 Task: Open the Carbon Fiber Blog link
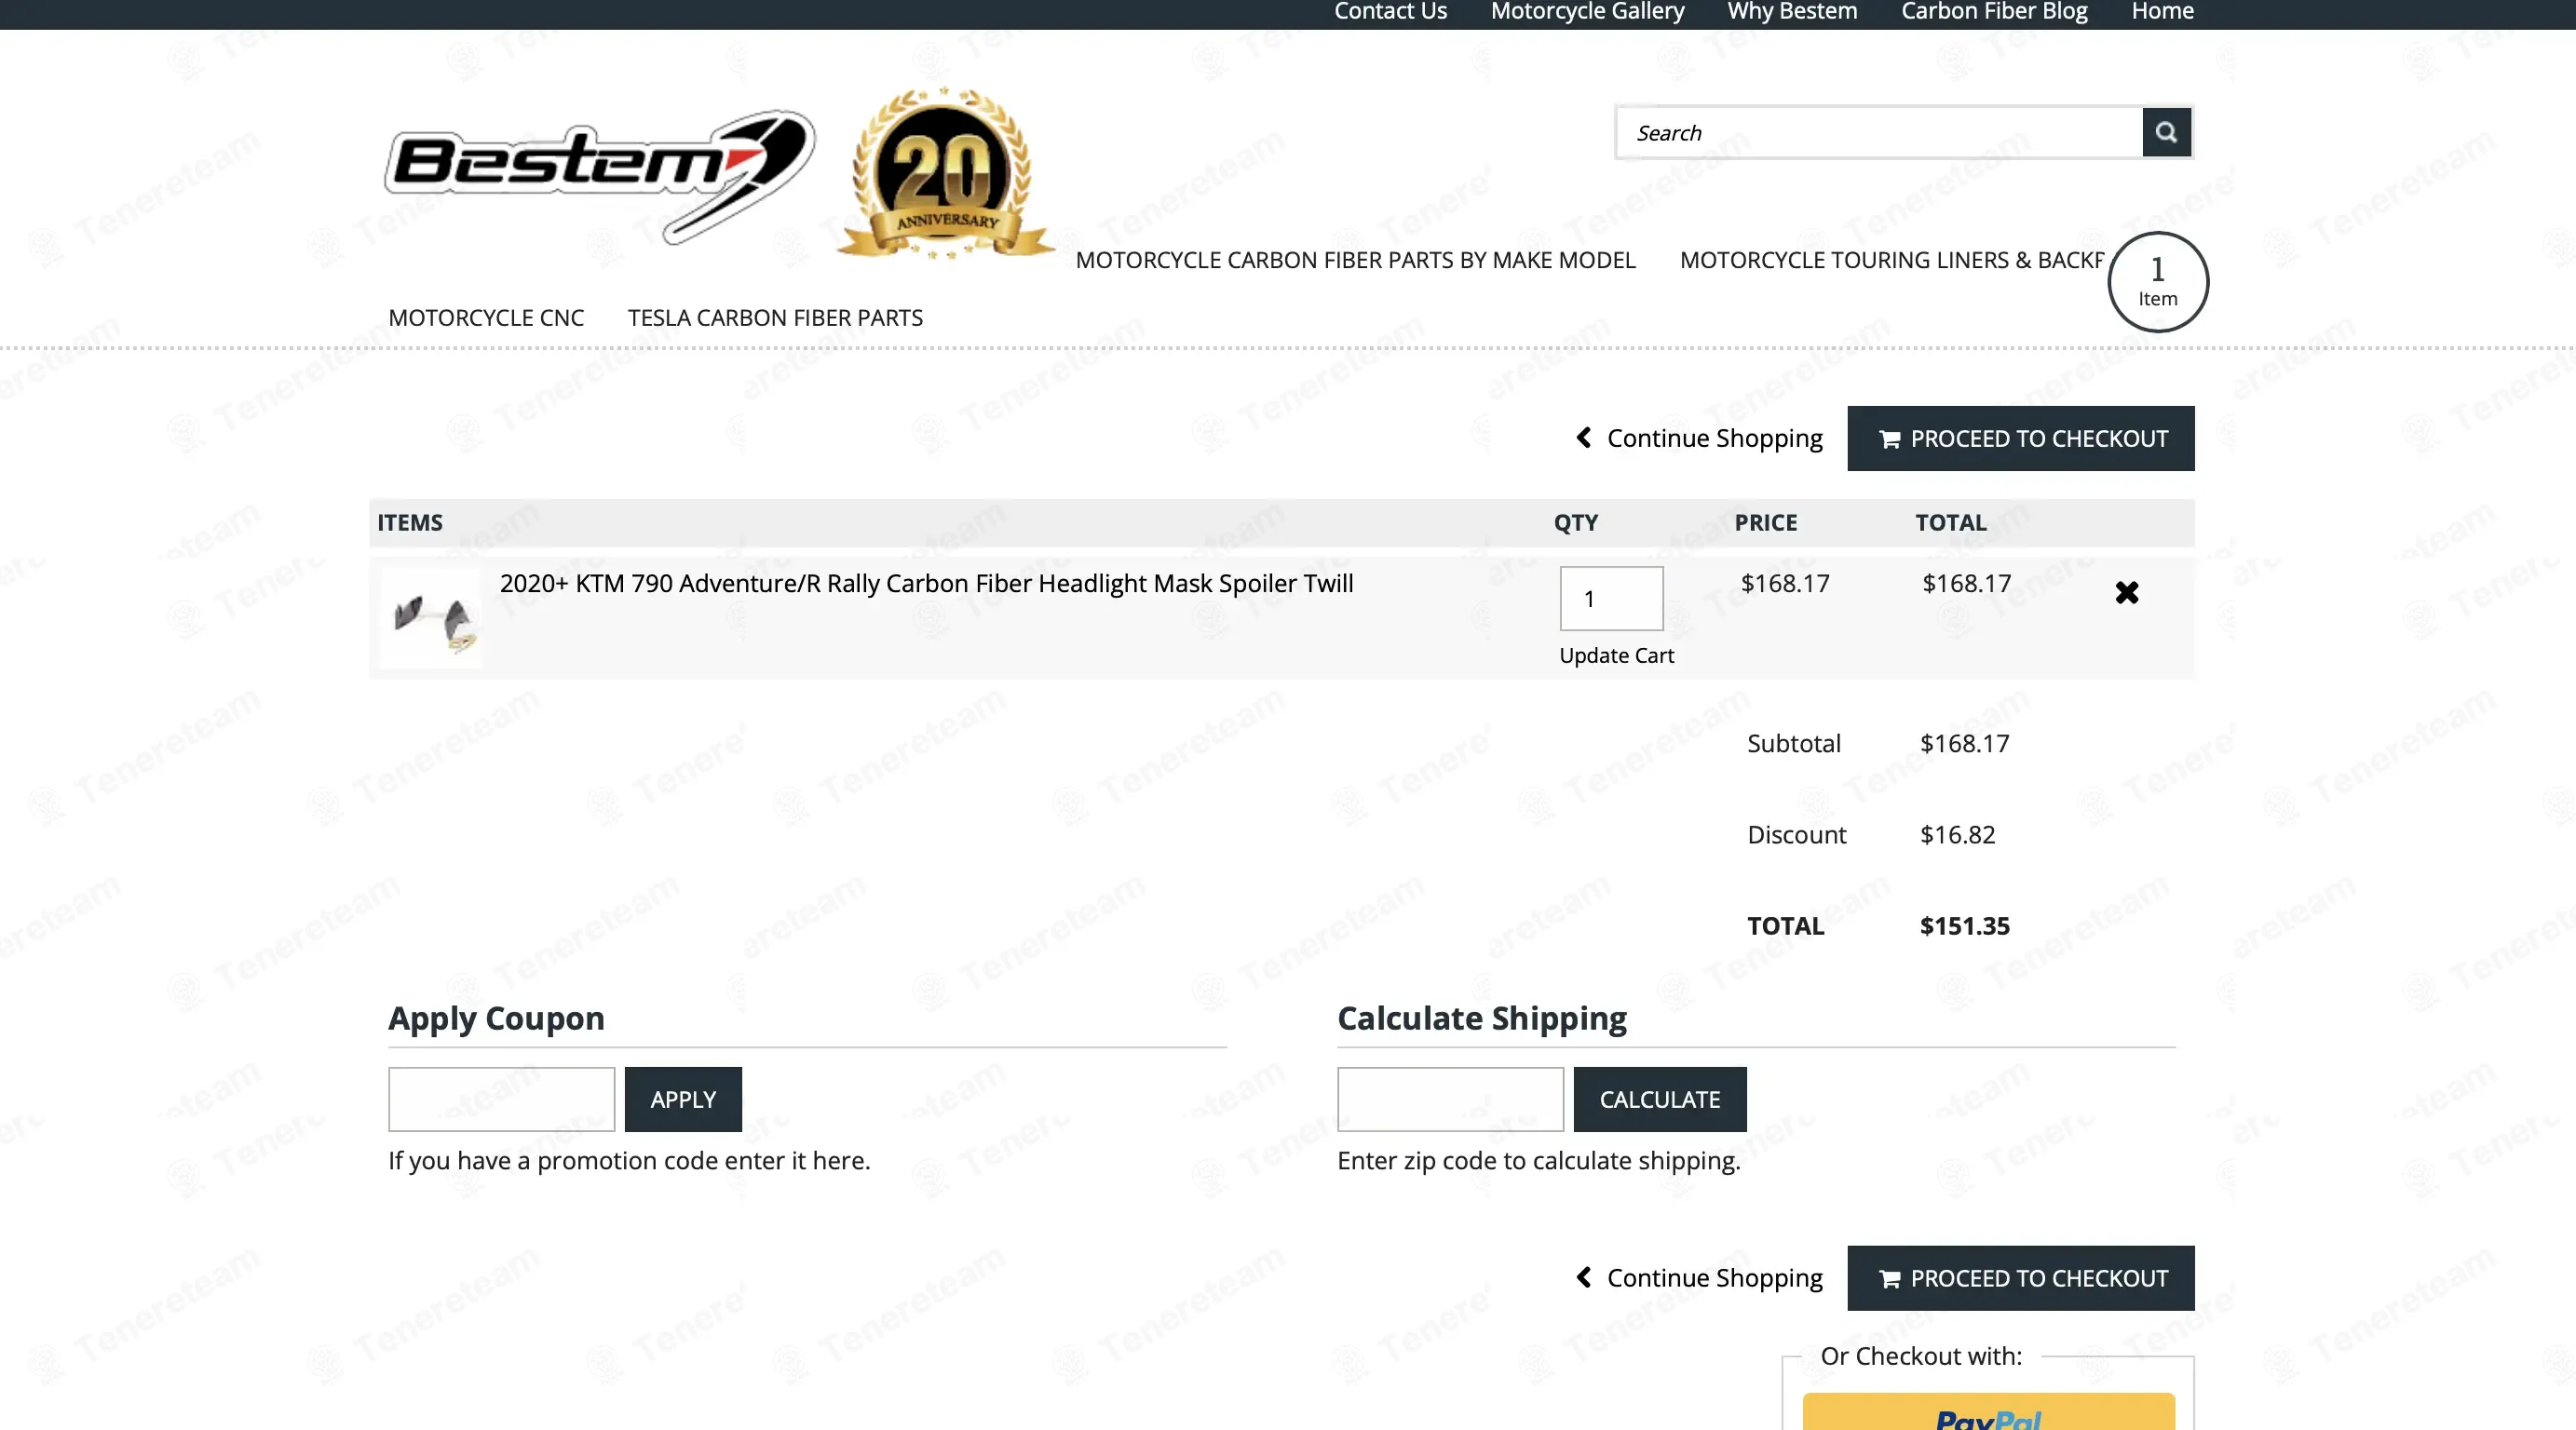pyautogui.click(x=1994, y=11)
